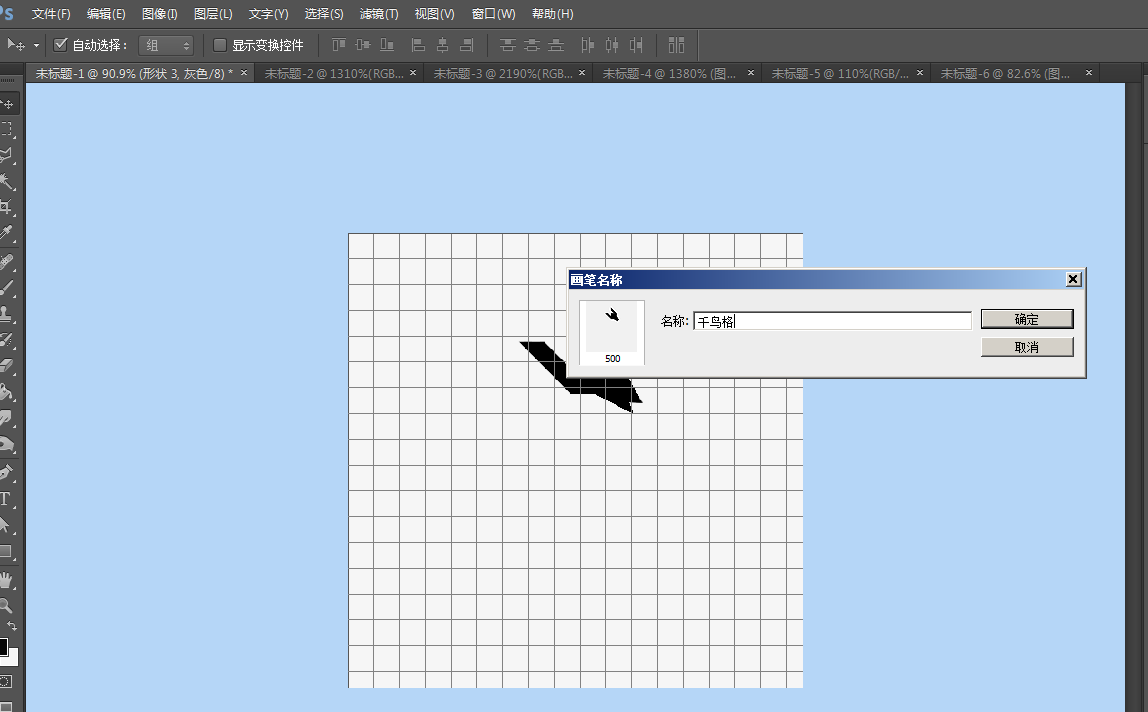
Task: Click the white background color swatch
Action: [13, 657]
